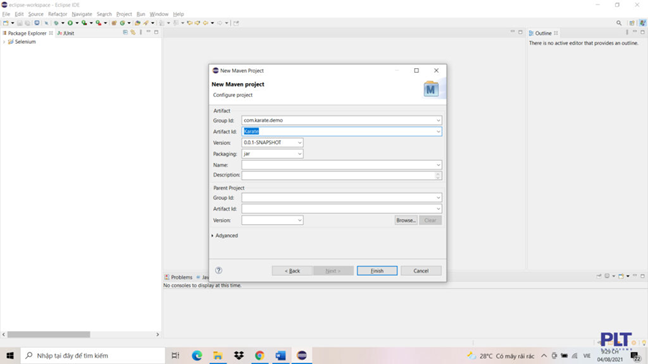Viewport: 648px width, 364px height.
Task: Click the help question mark in dialog
Action: point(219,270)
